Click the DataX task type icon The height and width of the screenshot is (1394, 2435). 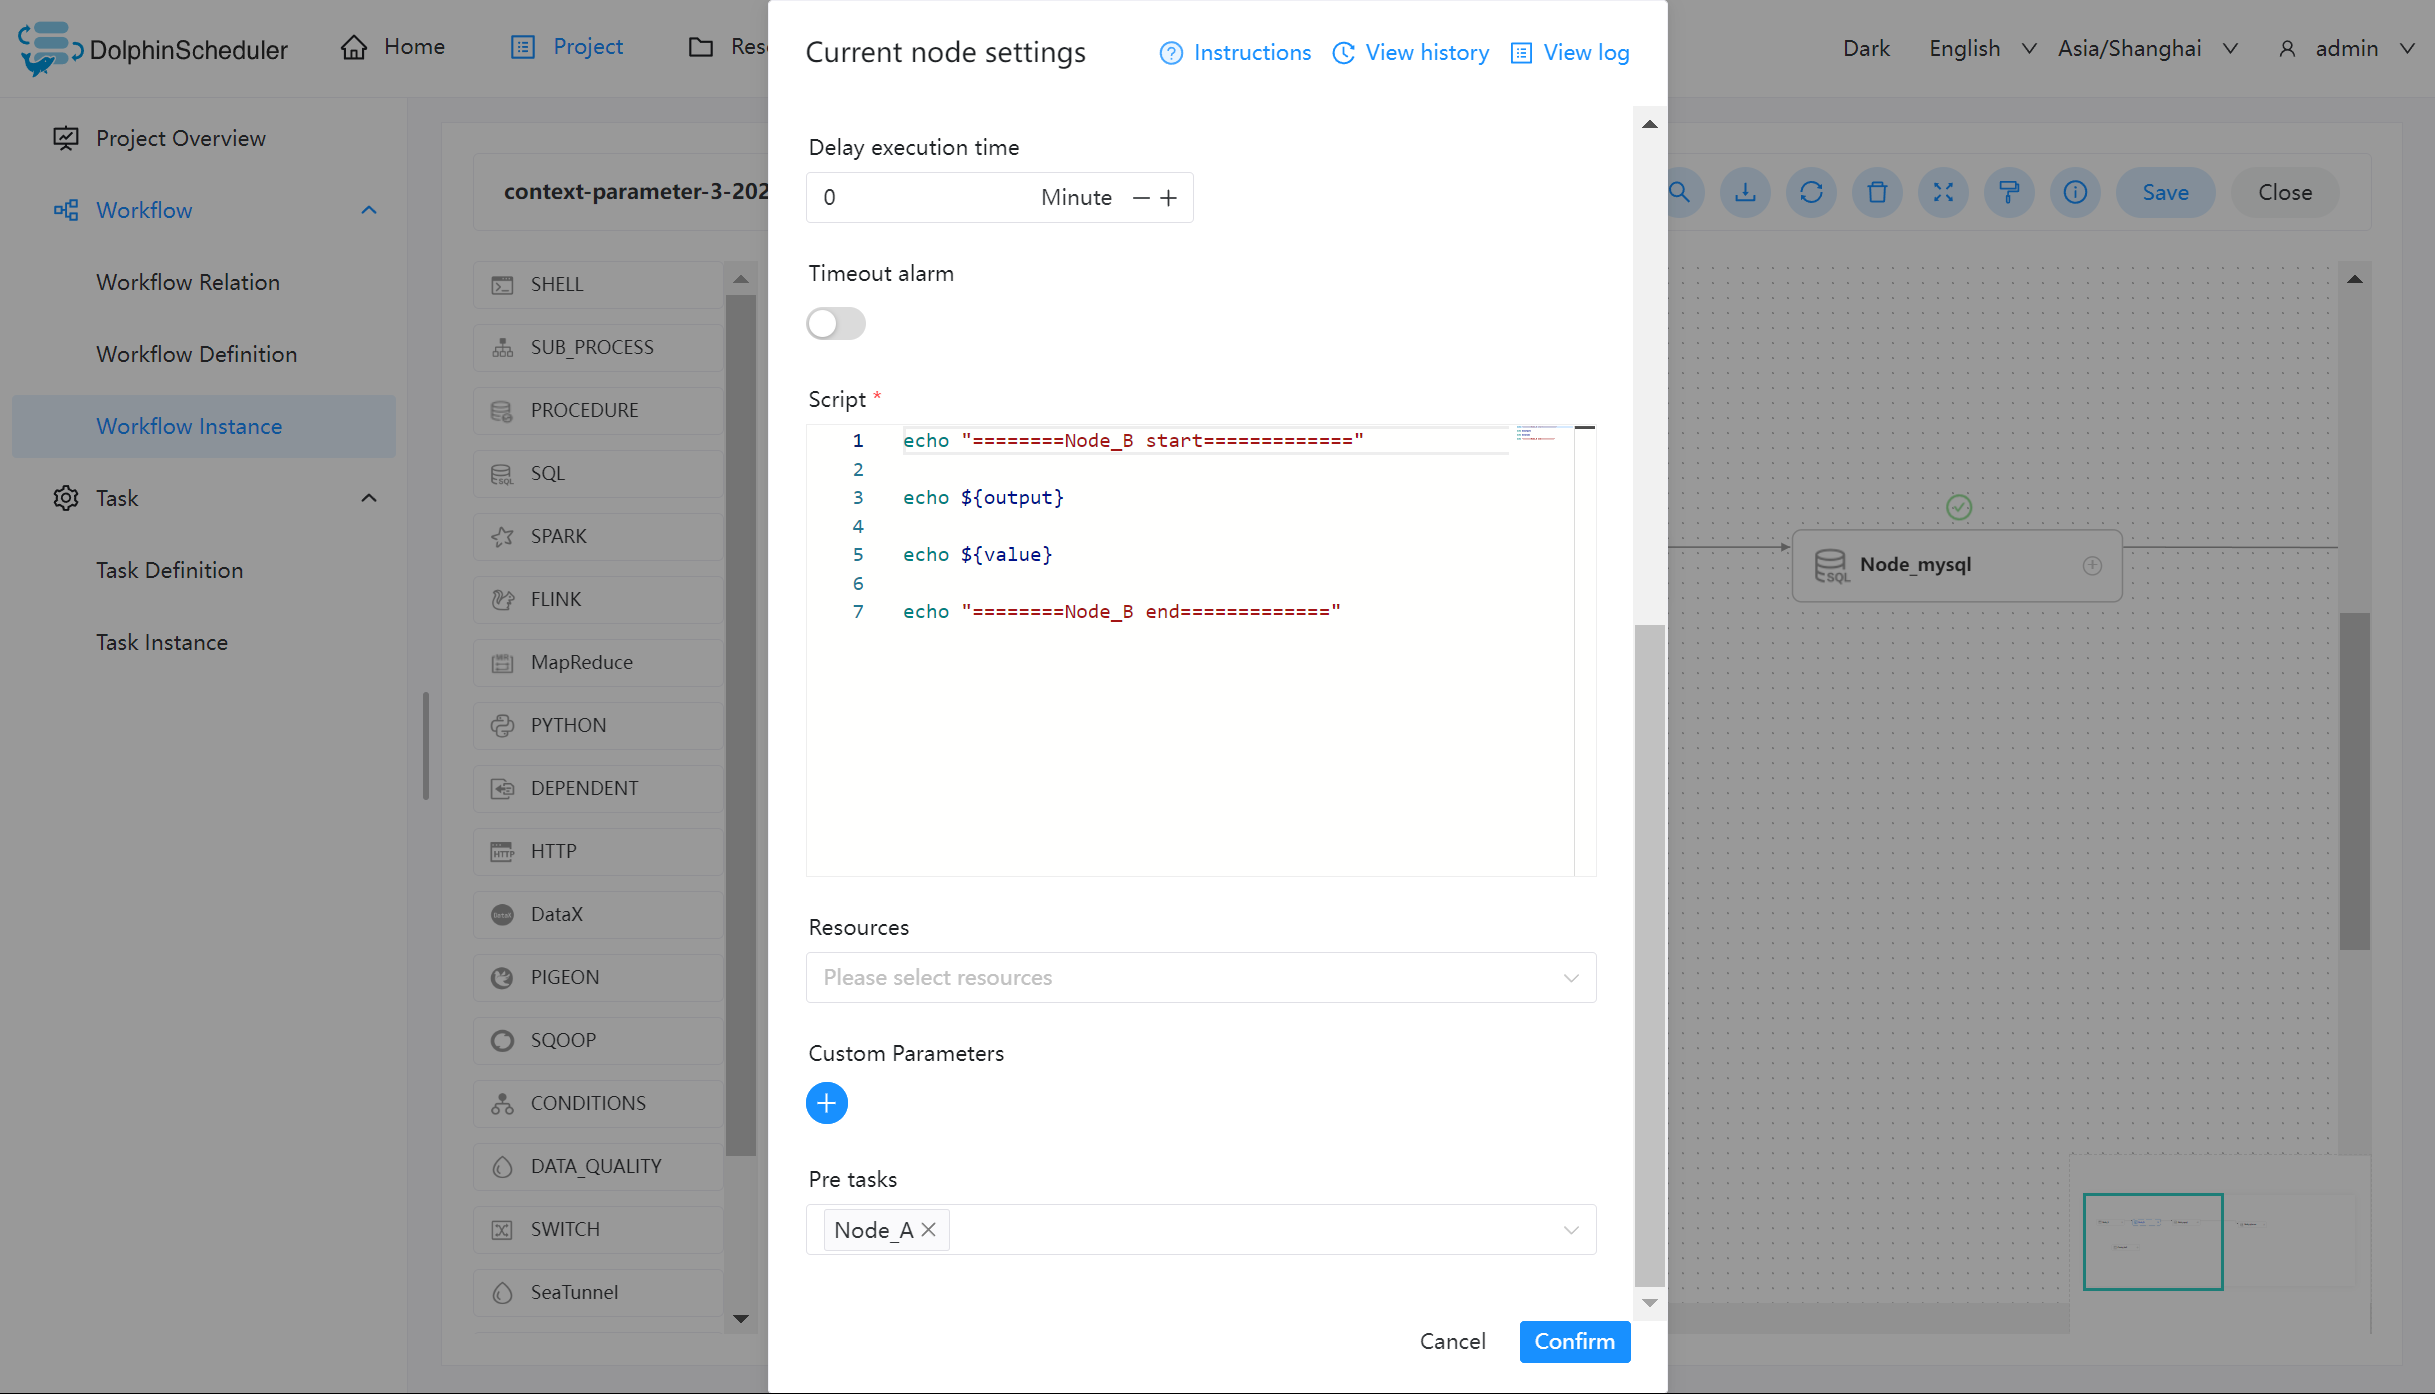pos(503,914)
